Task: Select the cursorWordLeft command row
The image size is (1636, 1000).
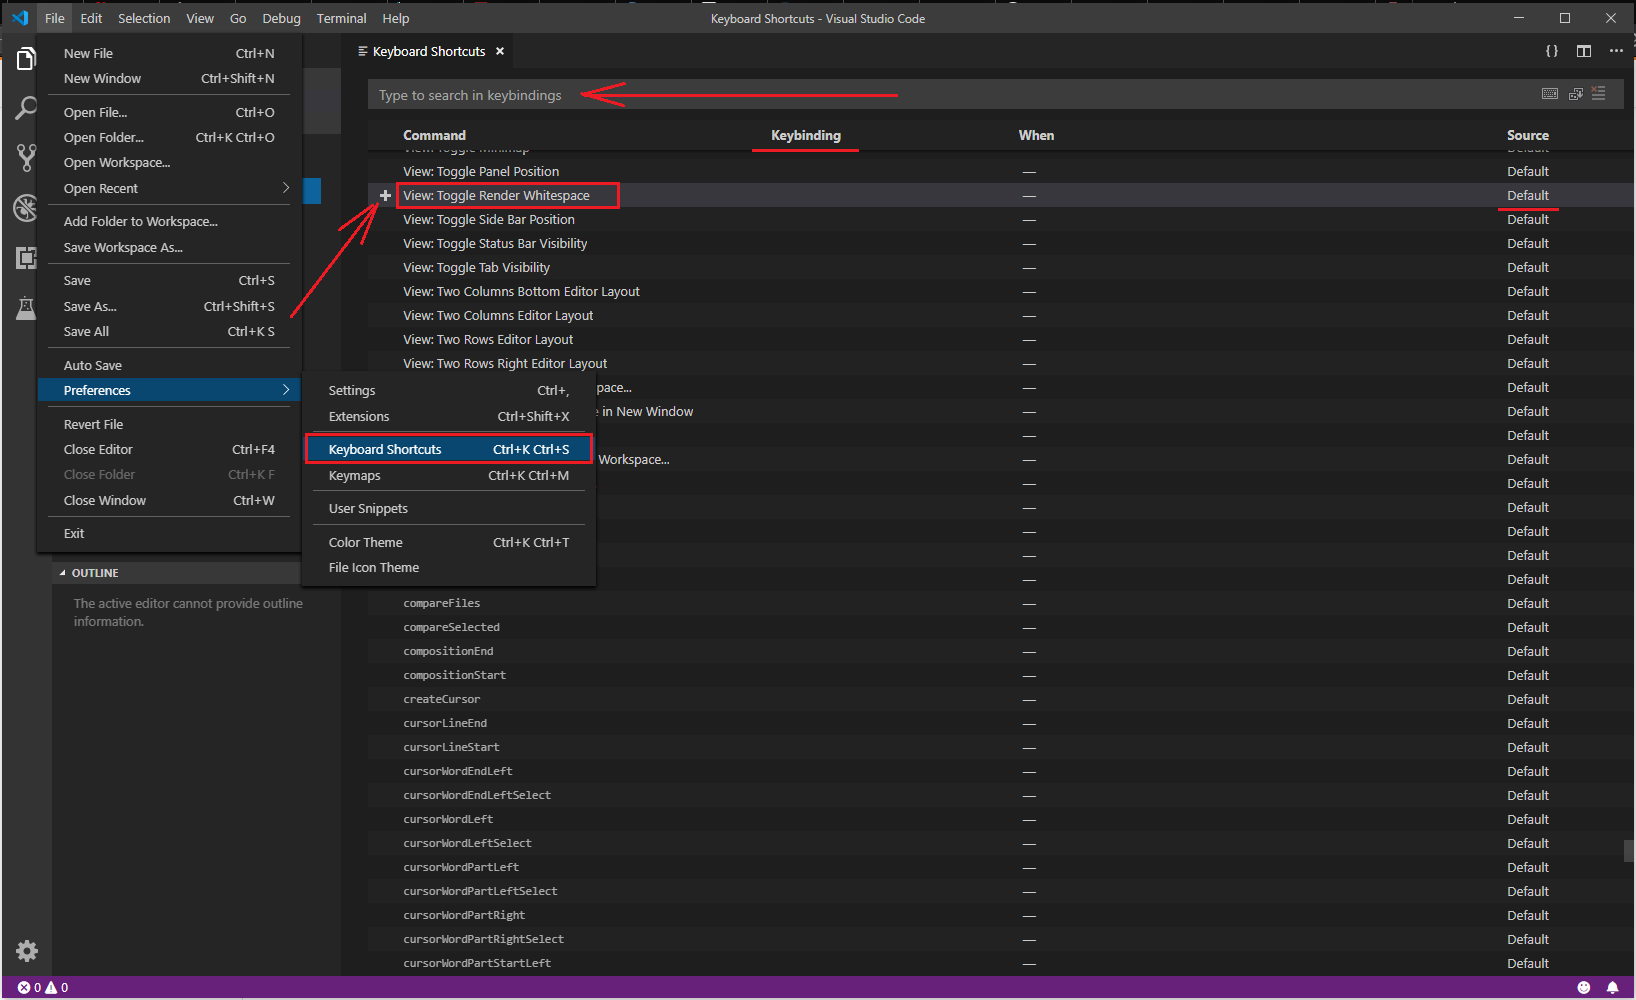Action: tap(996, 820)
